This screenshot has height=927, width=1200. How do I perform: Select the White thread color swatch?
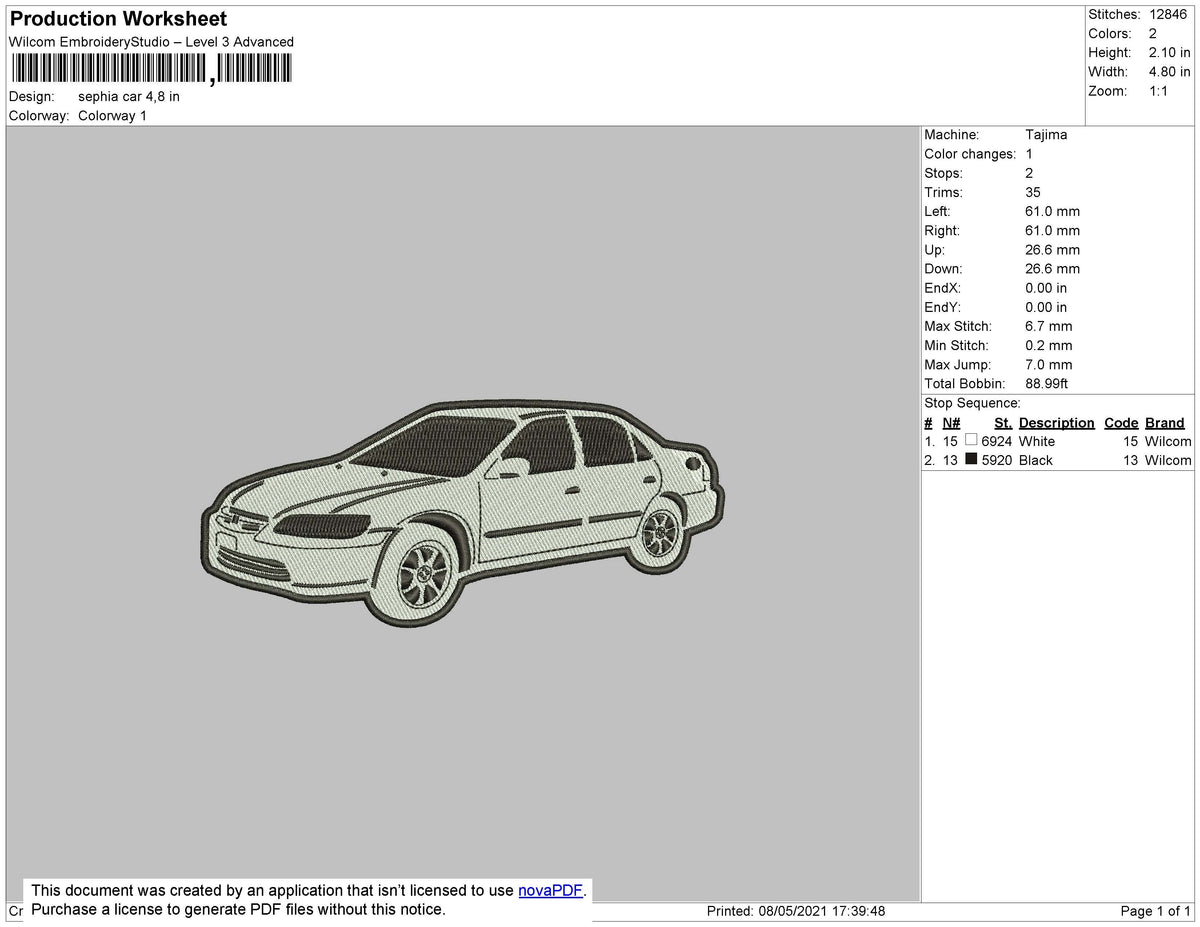971,440
